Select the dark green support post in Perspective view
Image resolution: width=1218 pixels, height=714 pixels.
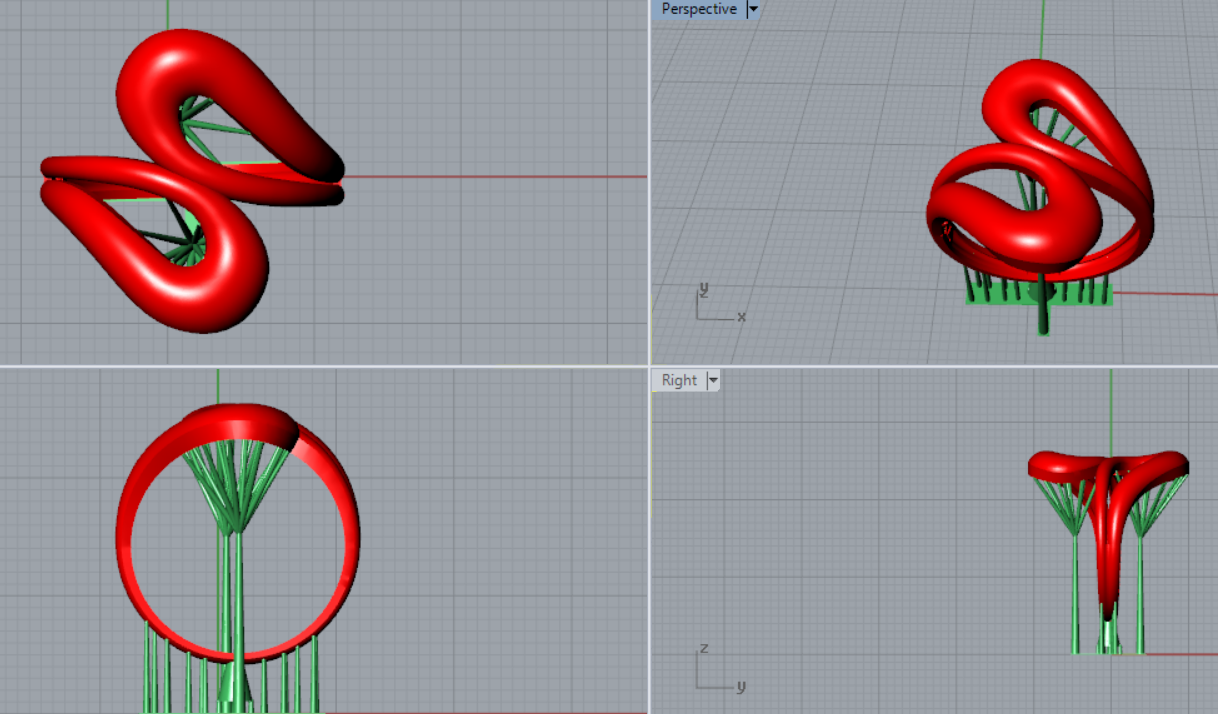coord(1043,310)
